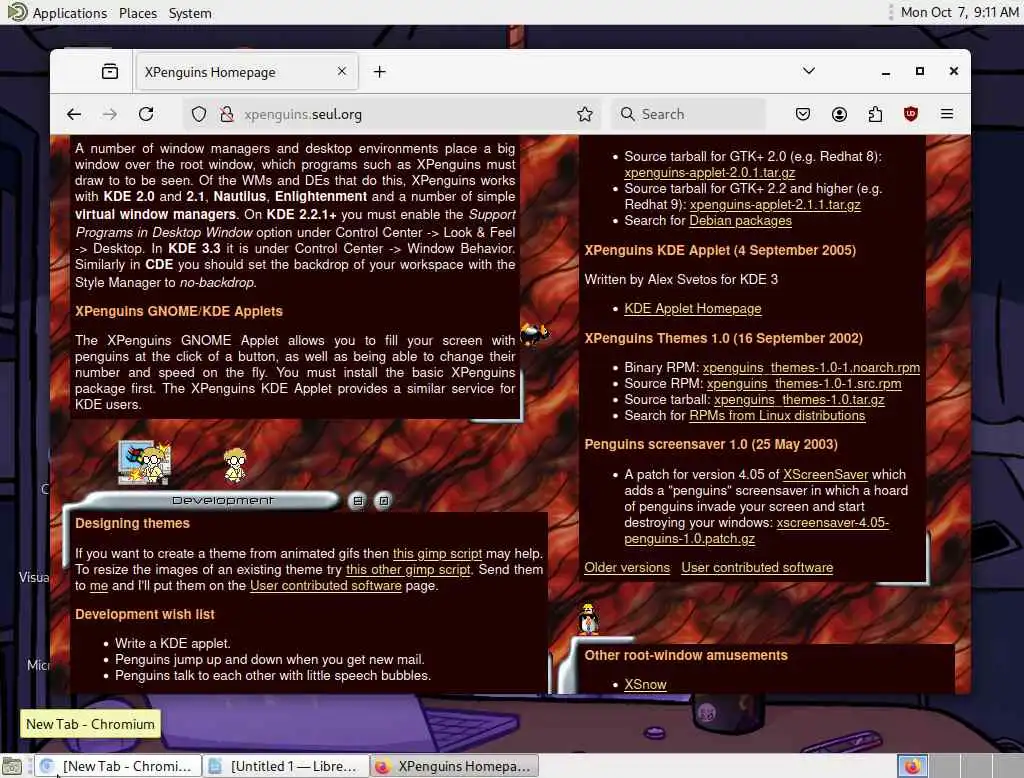The height and width of the screenshot is (778, 1024).
Task: Click the Development panel title bar
Action: pos(210,501)
